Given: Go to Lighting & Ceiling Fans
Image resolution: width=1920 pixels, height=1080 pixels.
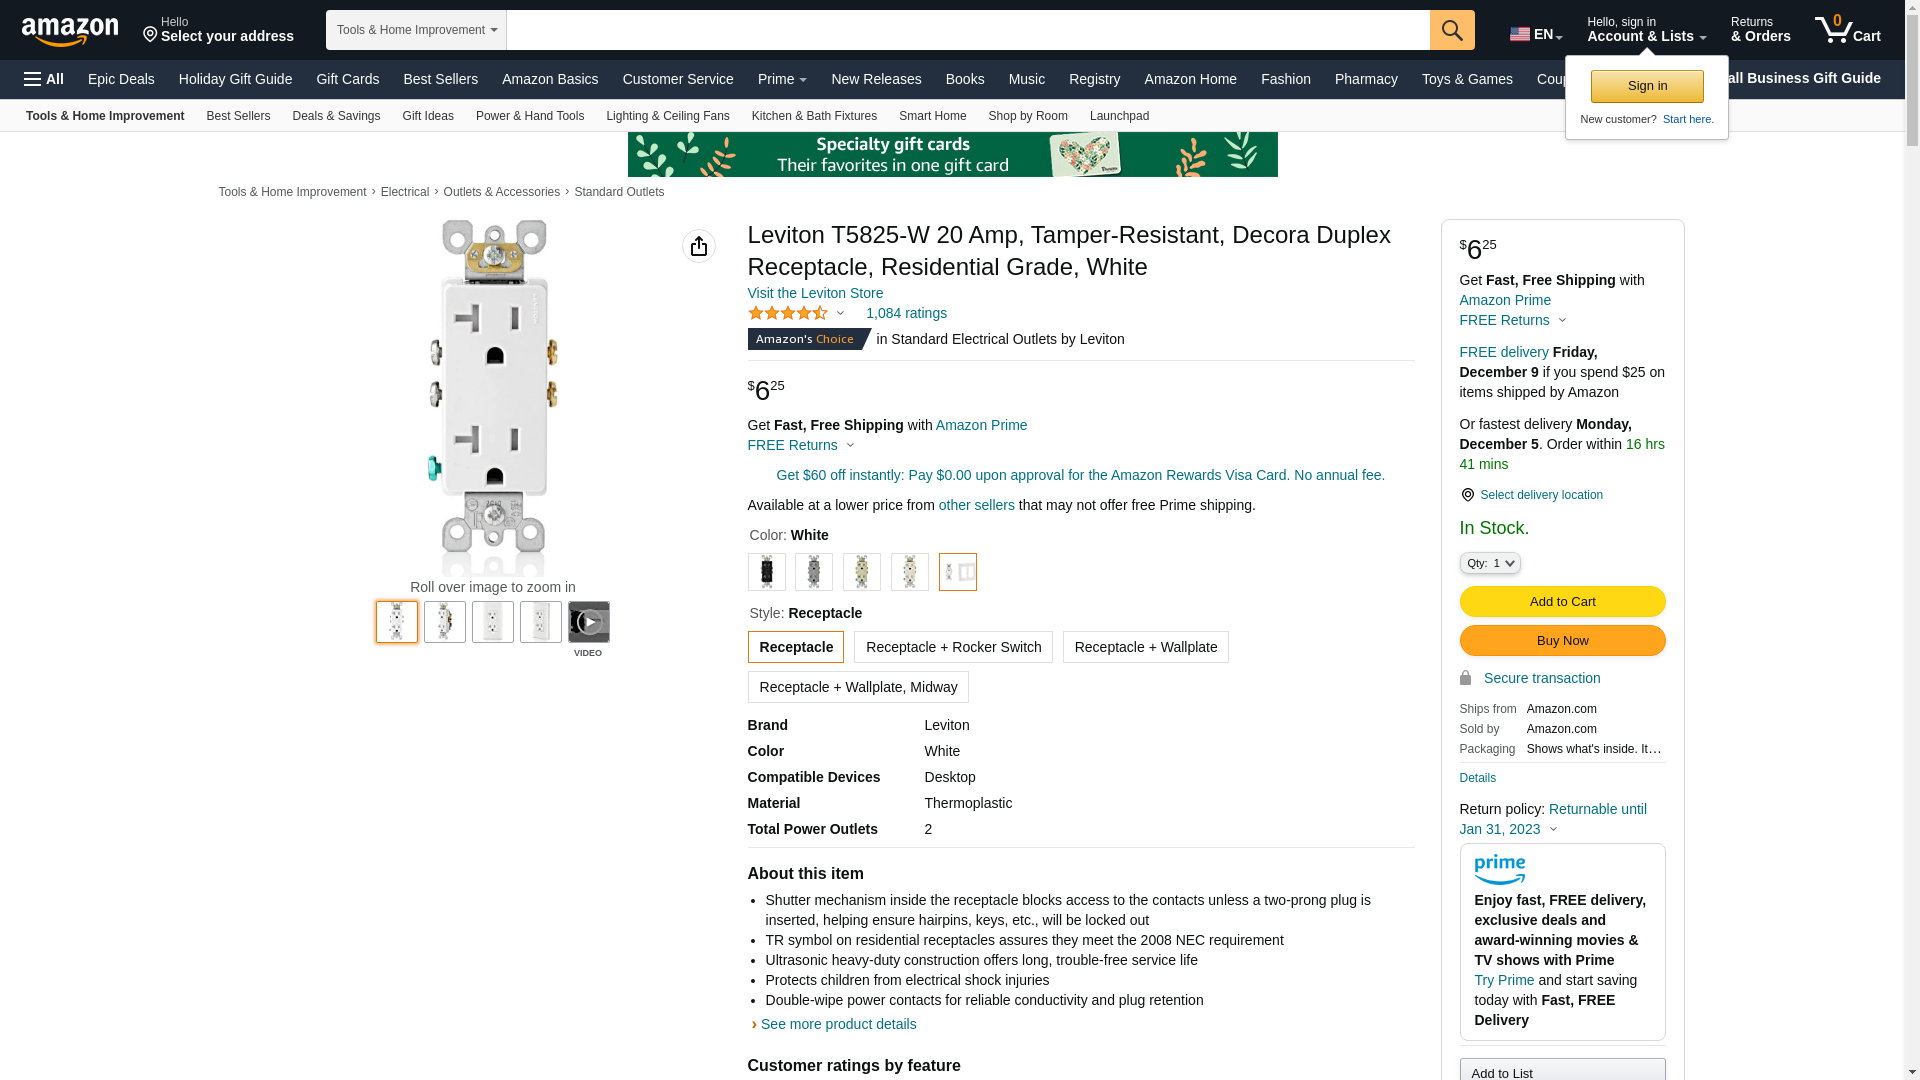Looking at the screenshot, I should coord(667,116).
